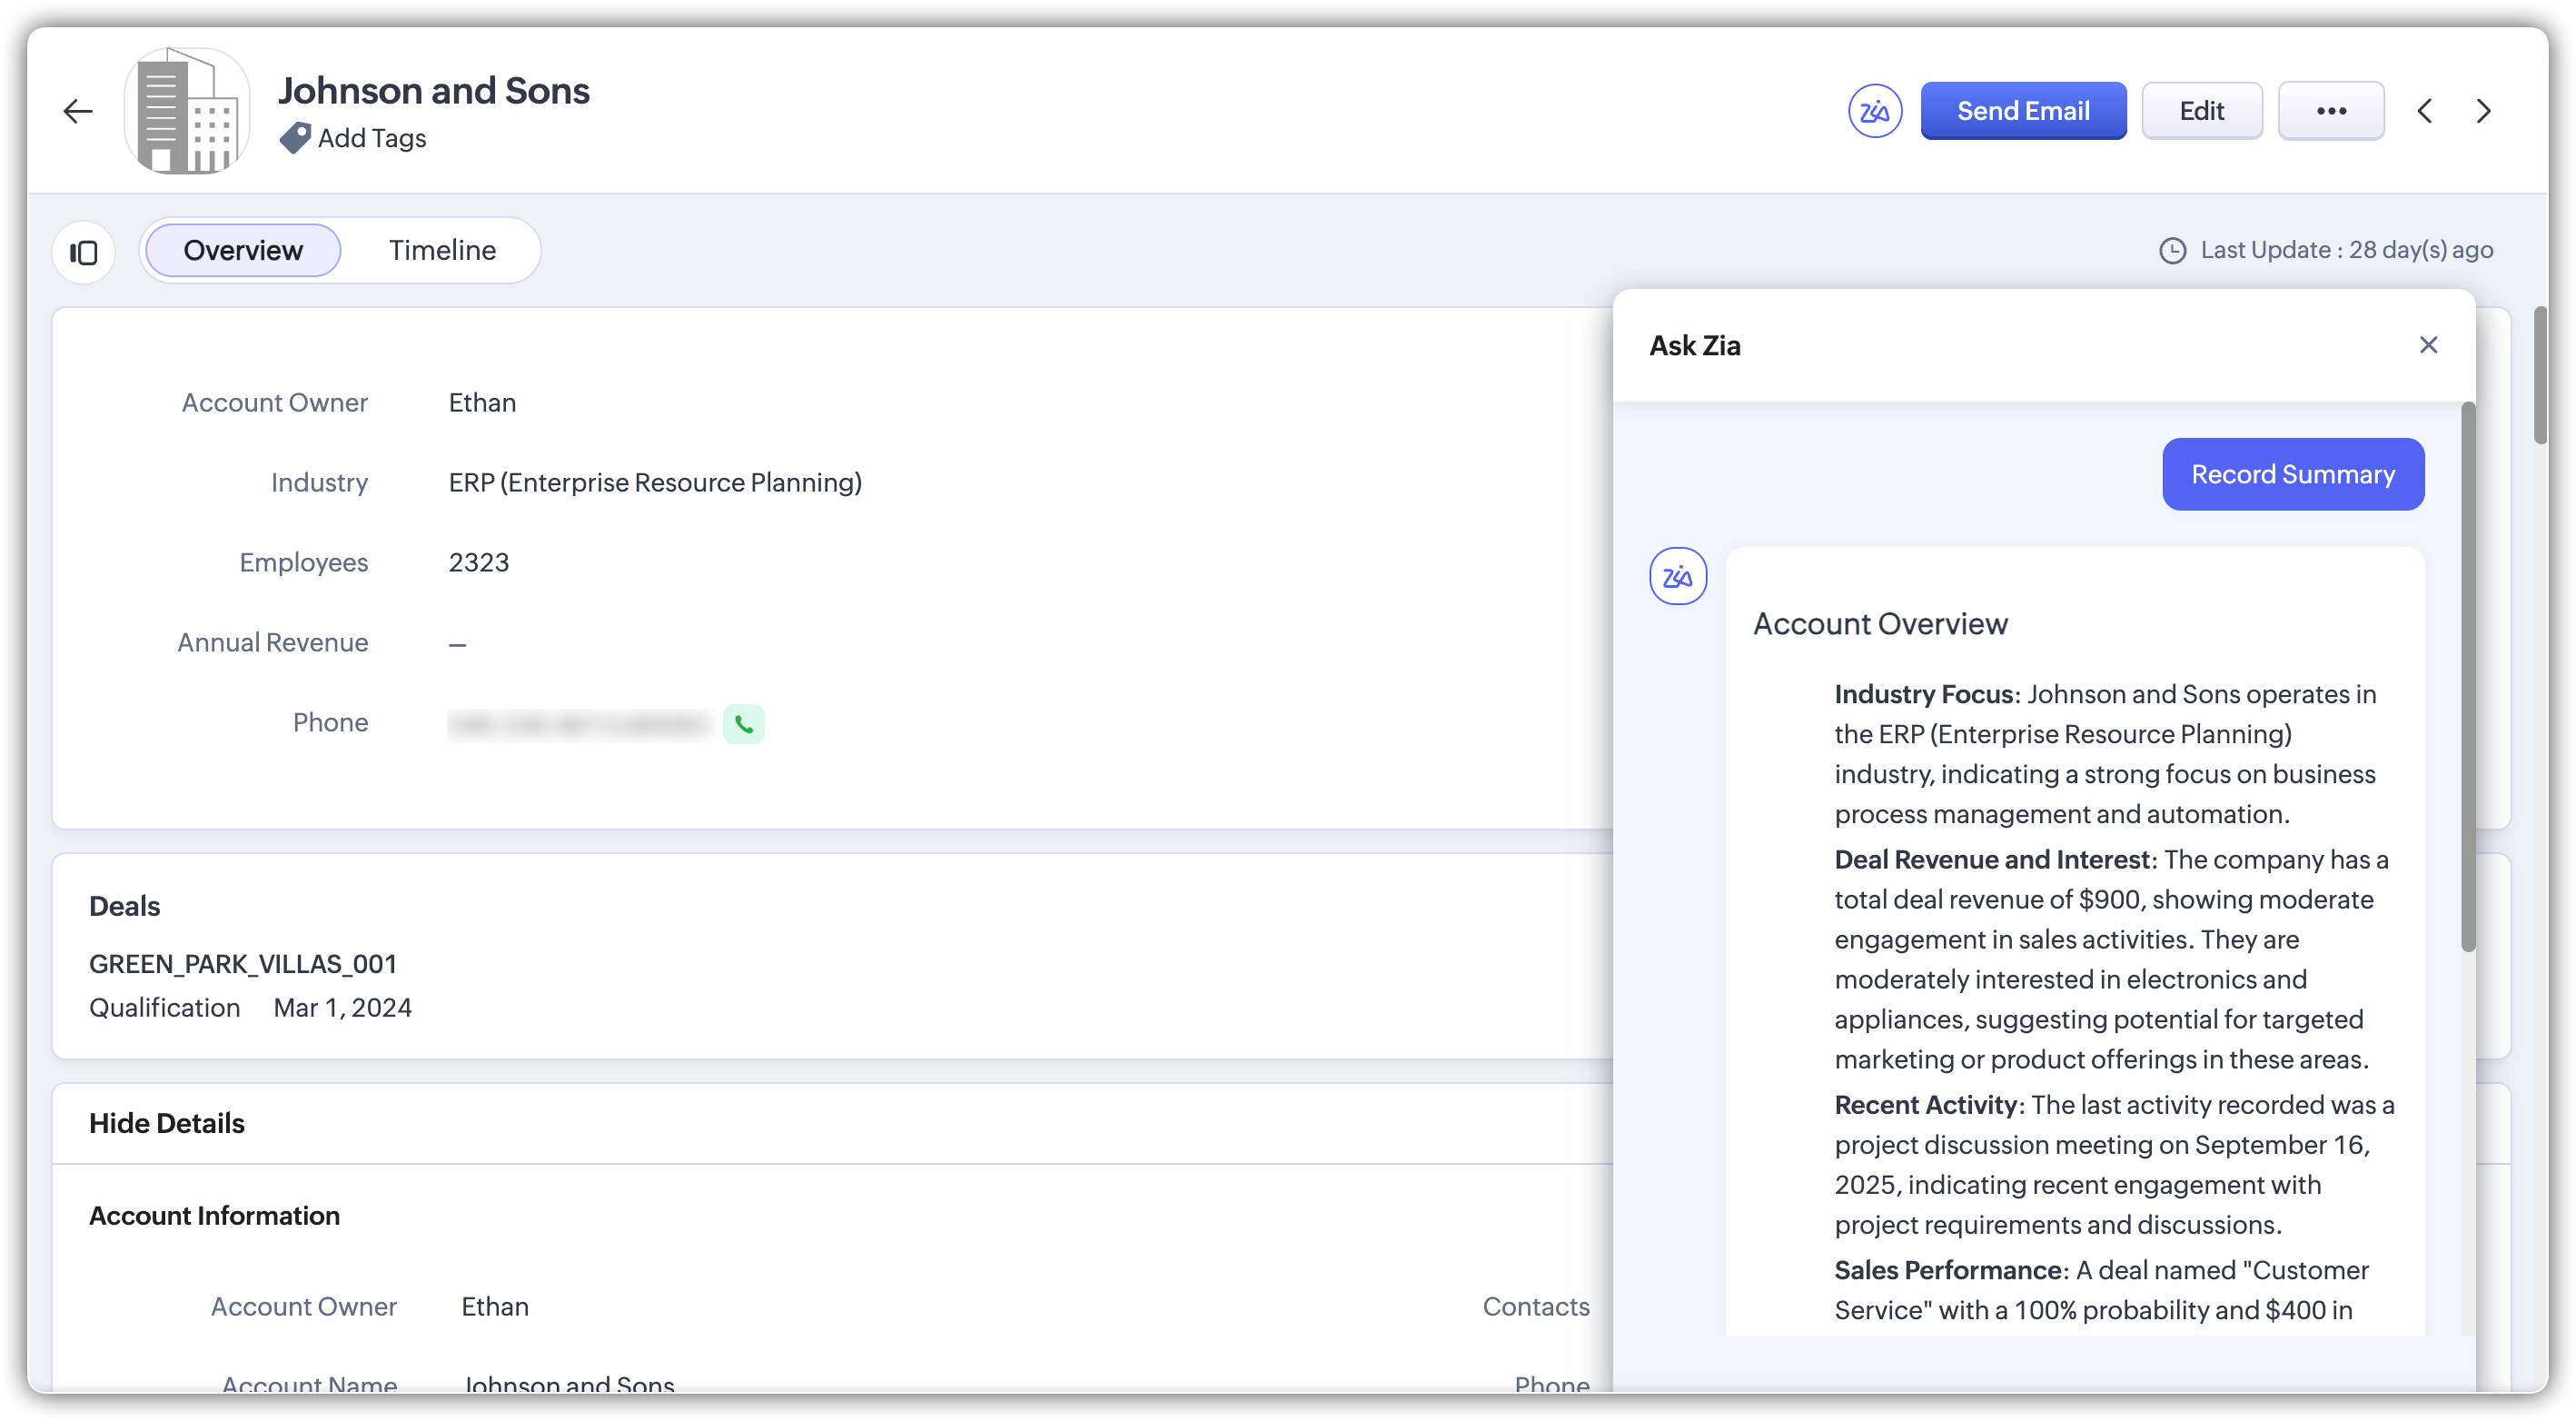This screenshot has width=2576, height=1421.
Task: Go to previous record arrow
Action: coord(2425,111)
